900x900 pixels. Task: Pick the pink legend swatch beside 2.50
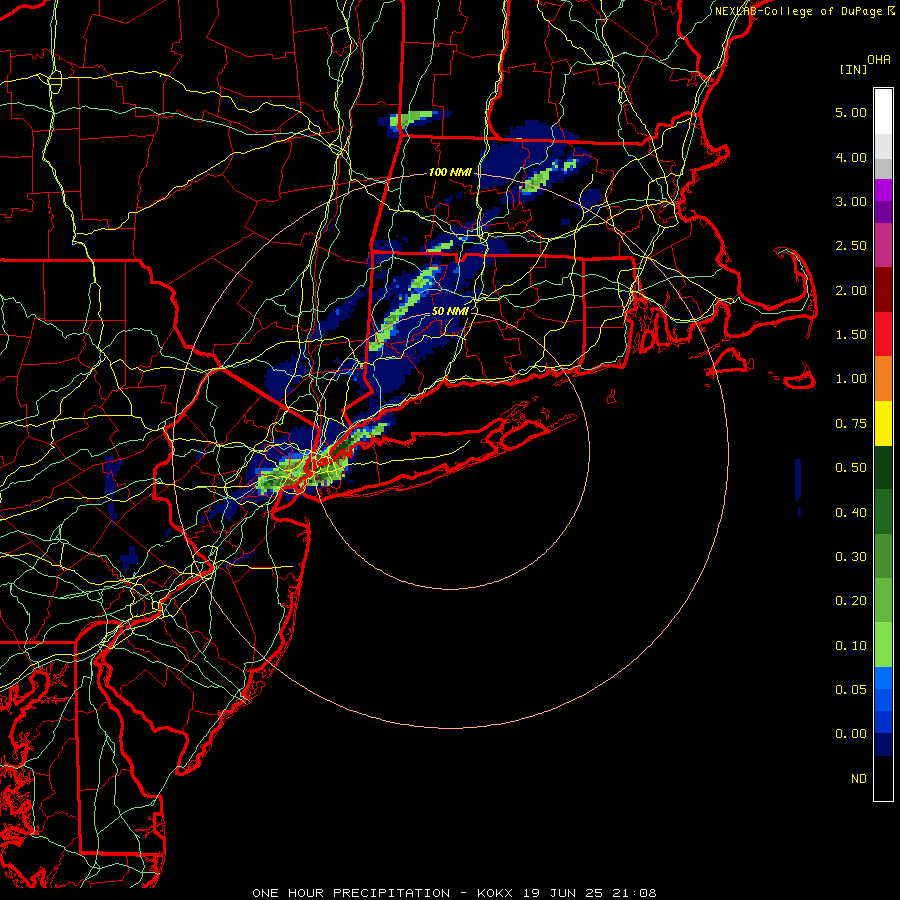coord(883,246)
